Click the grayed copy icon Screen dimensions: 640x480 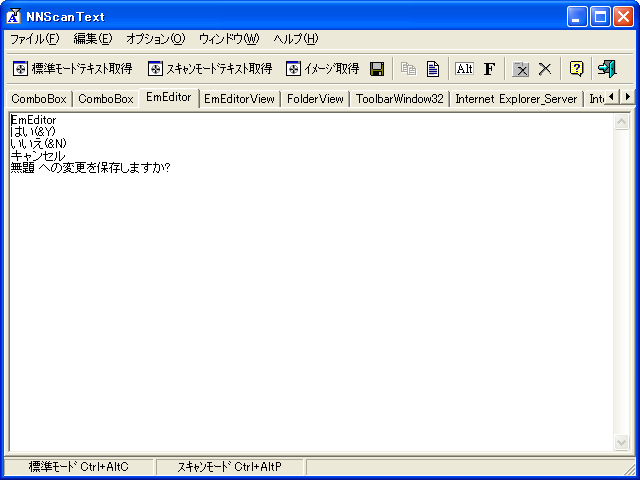pyautogui.click(x=408, y=69)
